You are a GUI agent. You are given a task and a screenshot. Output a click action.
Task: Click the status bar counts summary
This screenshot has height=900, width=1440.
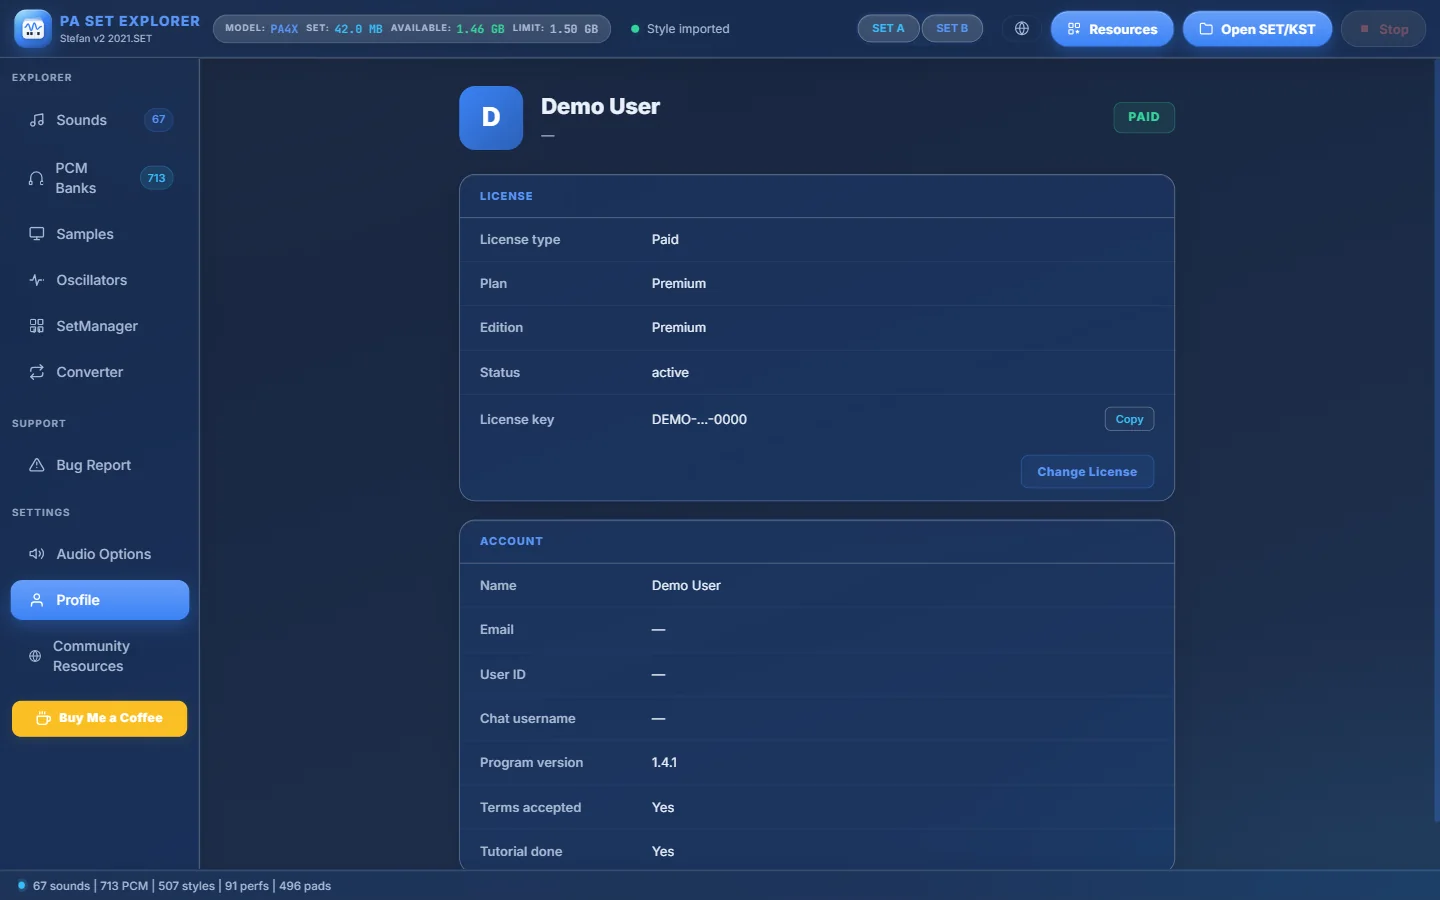(182, 886)
